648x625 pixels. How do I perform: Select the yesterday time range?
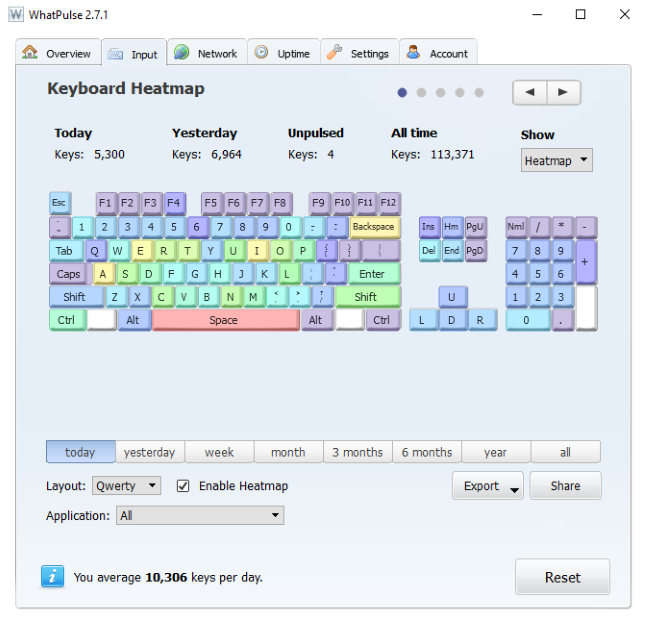pos(150,452)
